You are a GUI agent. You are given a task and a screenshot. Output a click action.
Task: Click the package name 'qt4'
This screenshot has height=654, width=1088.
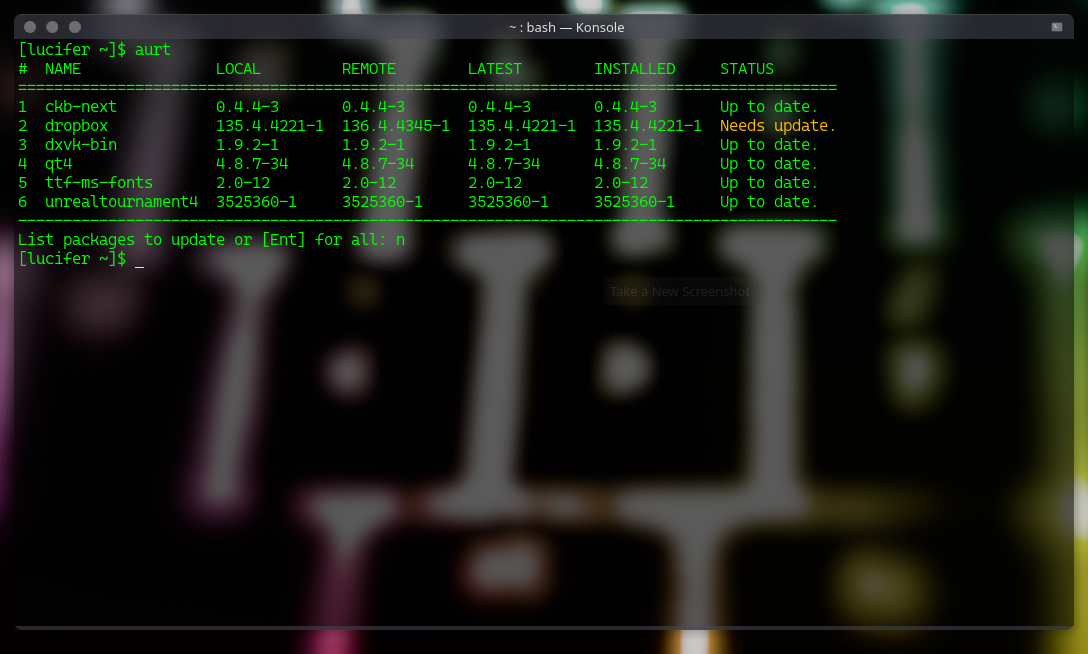point(58,164)
